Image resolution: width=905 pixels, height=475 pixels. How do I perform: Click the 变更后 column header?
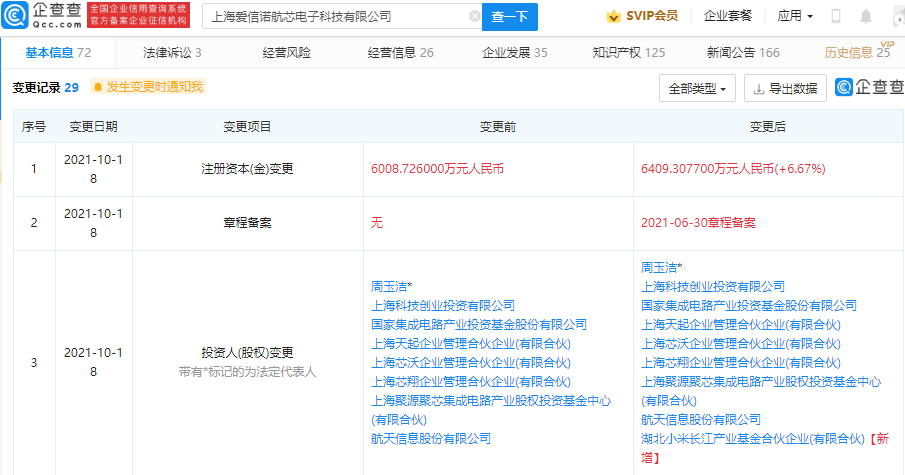(768, 126)
